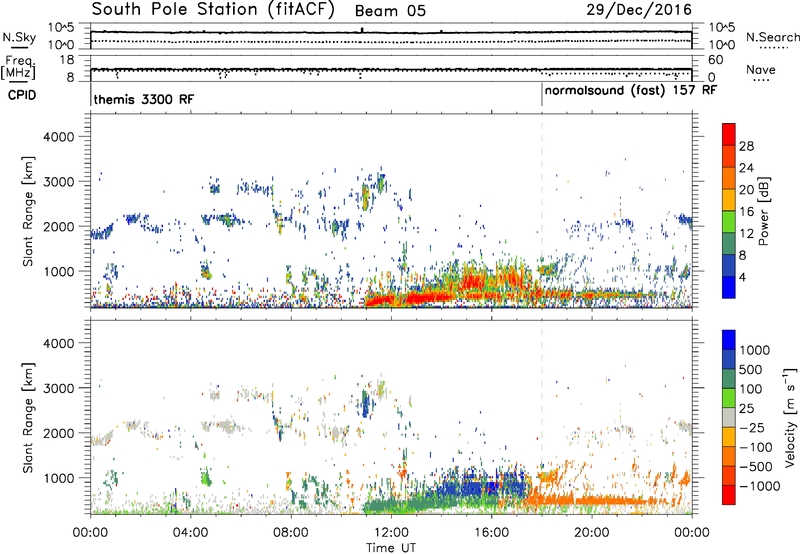Click the 'Slant Range [km]' label of power panel
This screenshot has height=554, width=800.
click(x=28, y=211)
